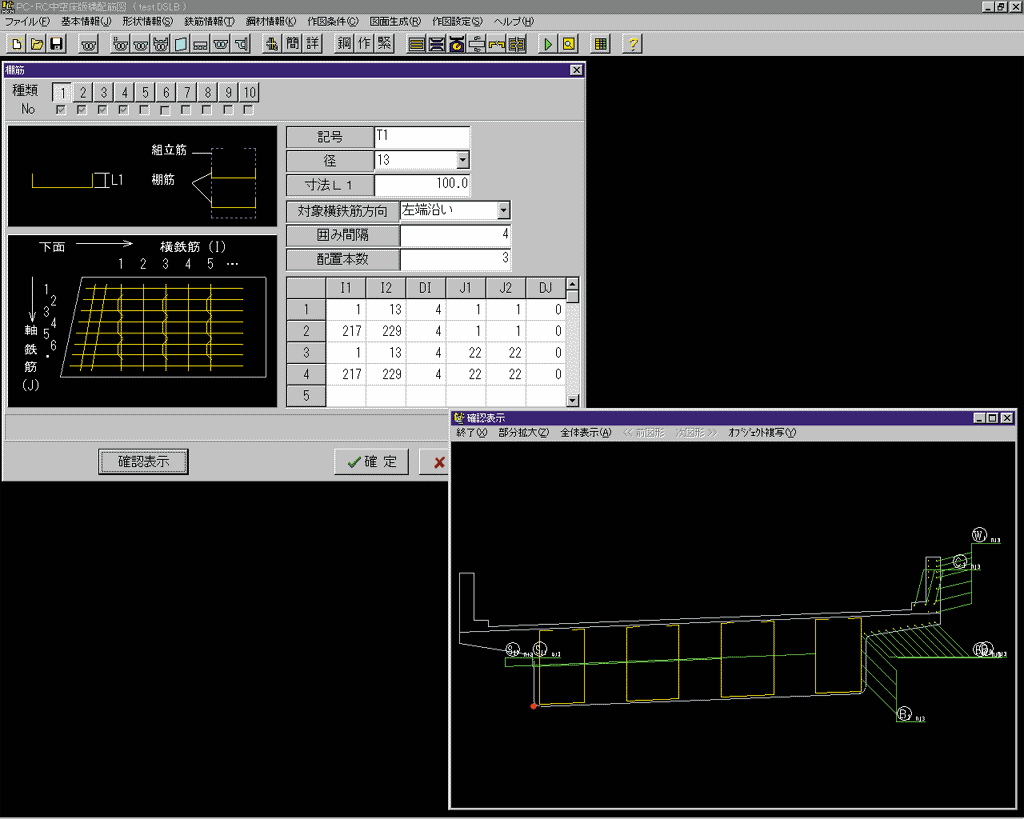Open 全体表示 in the confirmation window menu
The height and width of the screenshot is (819, 1024).
[x=585, y=433]
